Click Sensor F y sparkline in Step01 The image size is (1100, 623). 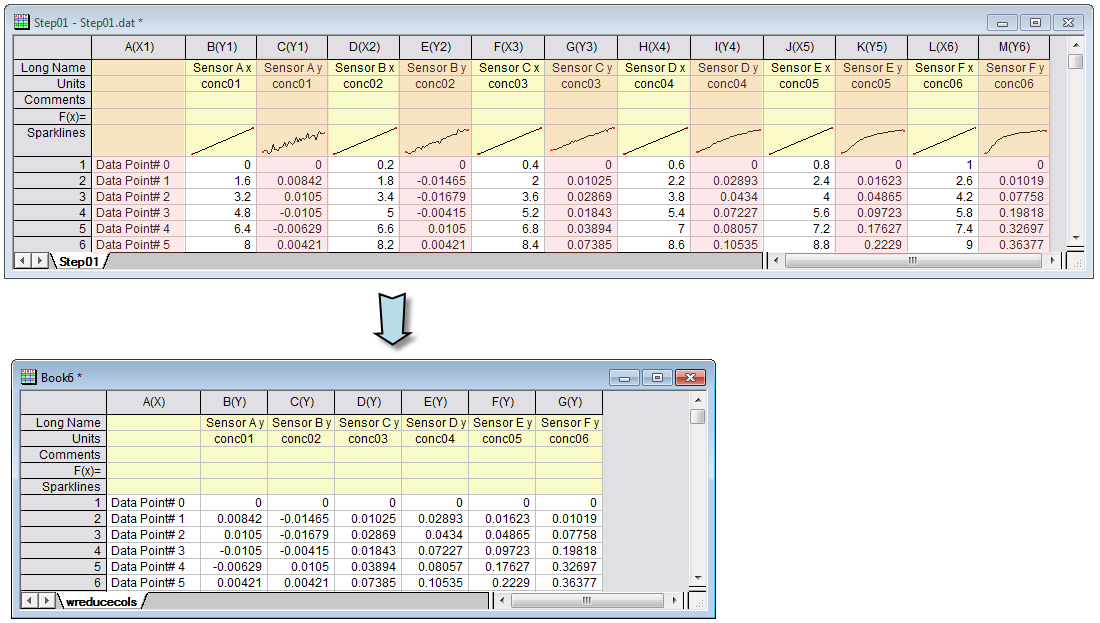click(1014, 140)
